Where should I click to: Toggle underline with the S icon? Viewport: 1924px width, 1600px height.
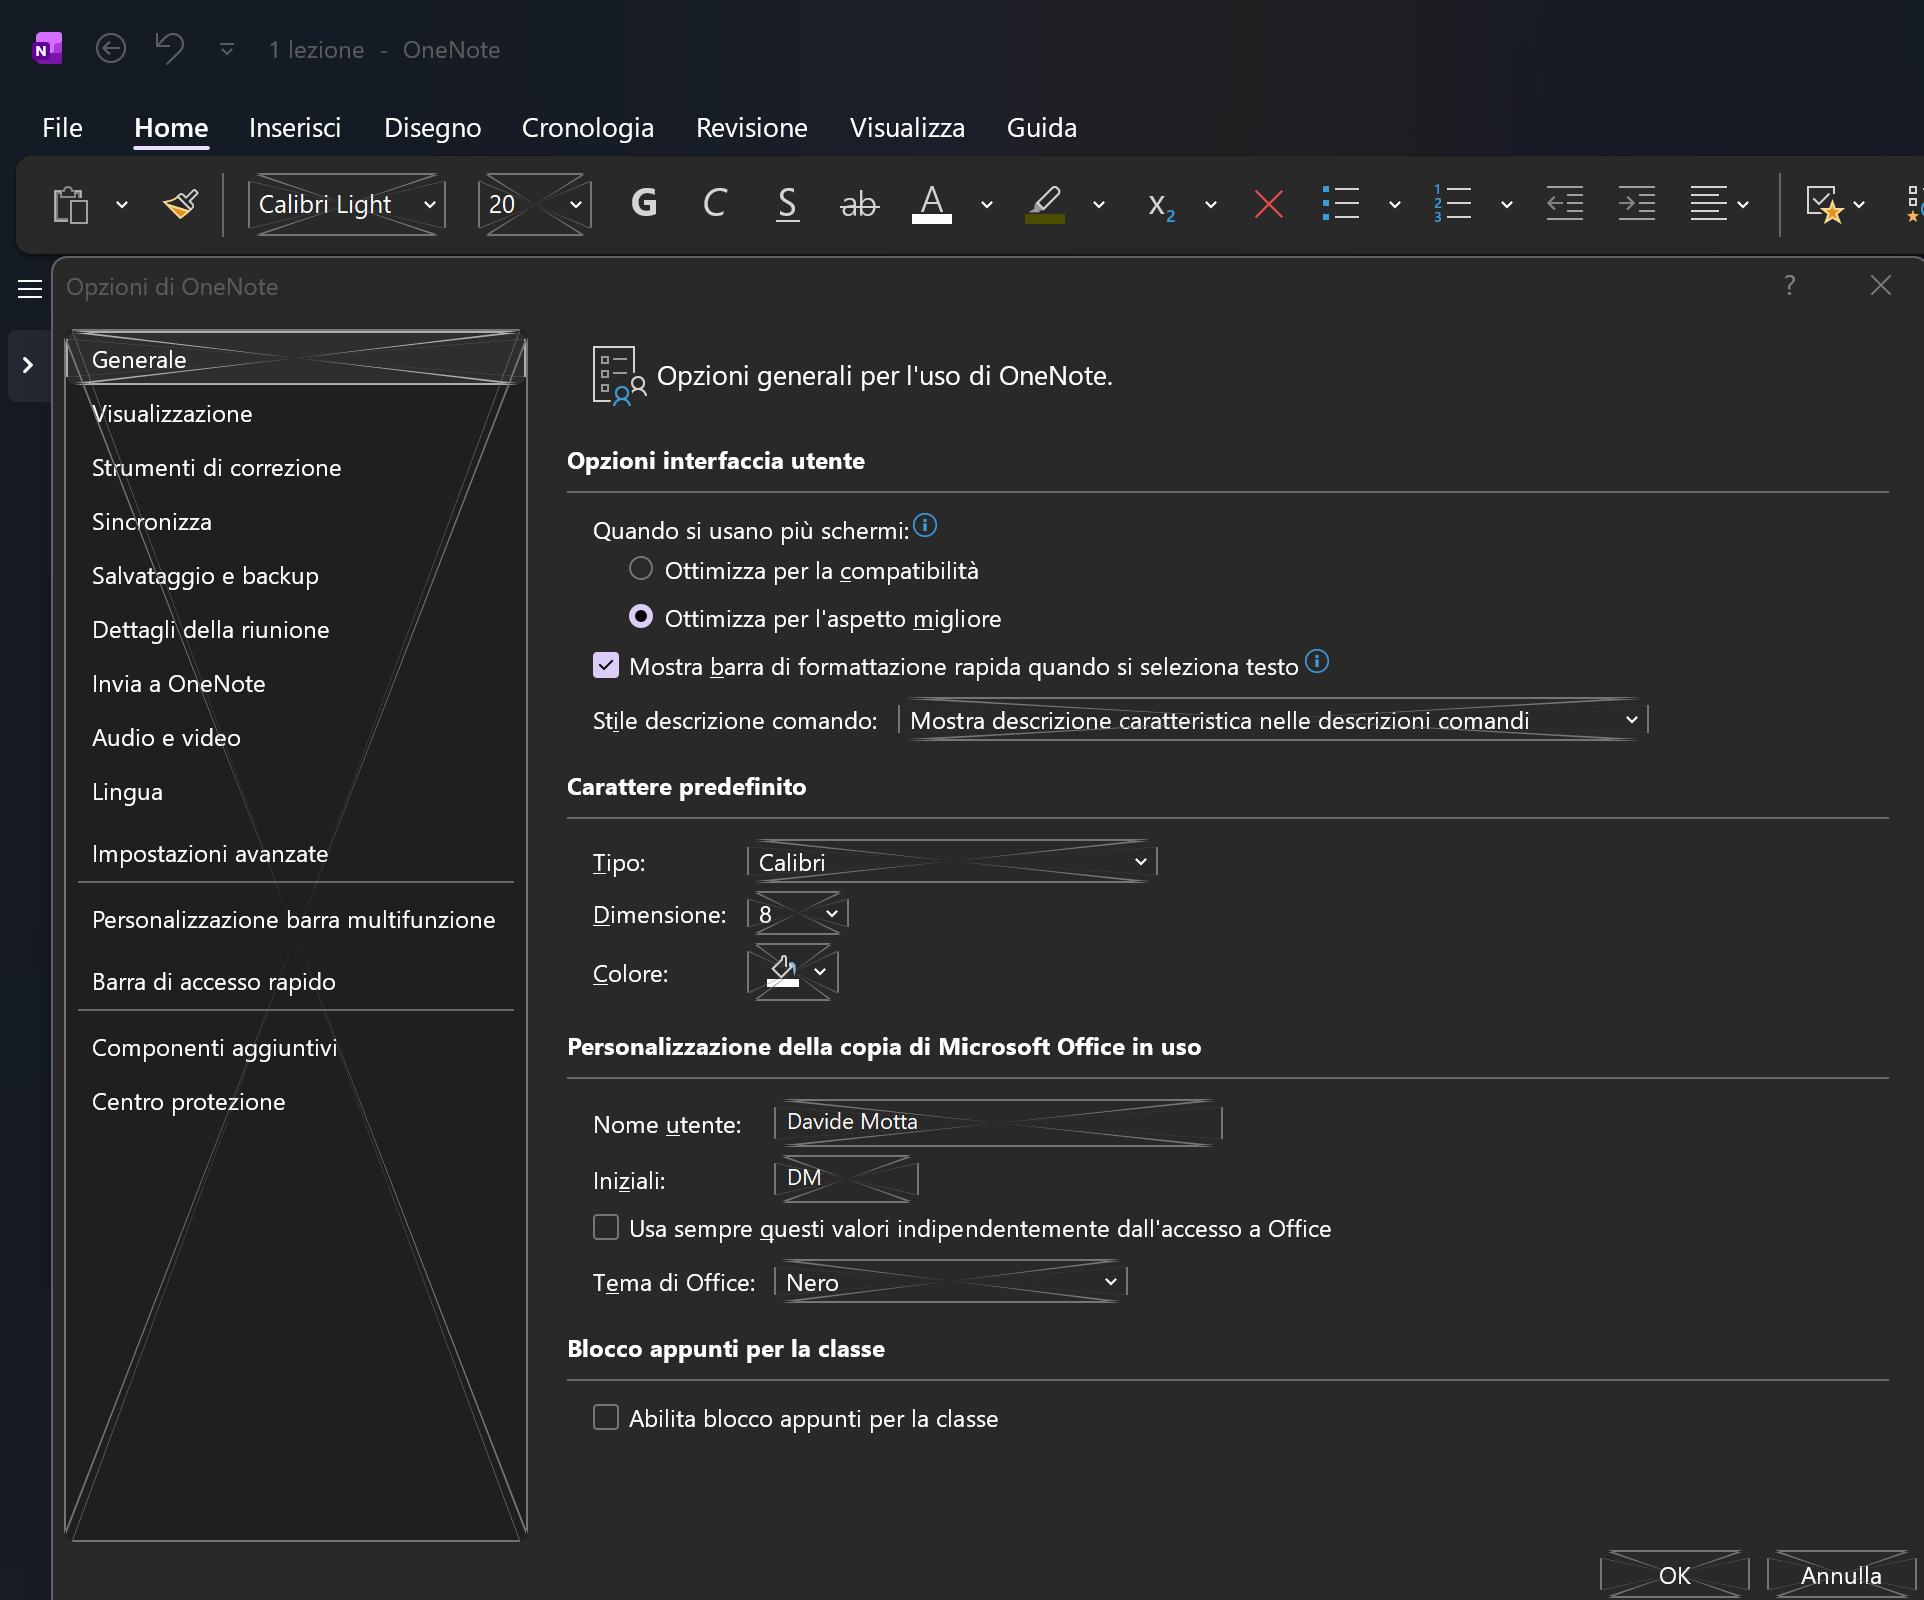tap(787, 204)
